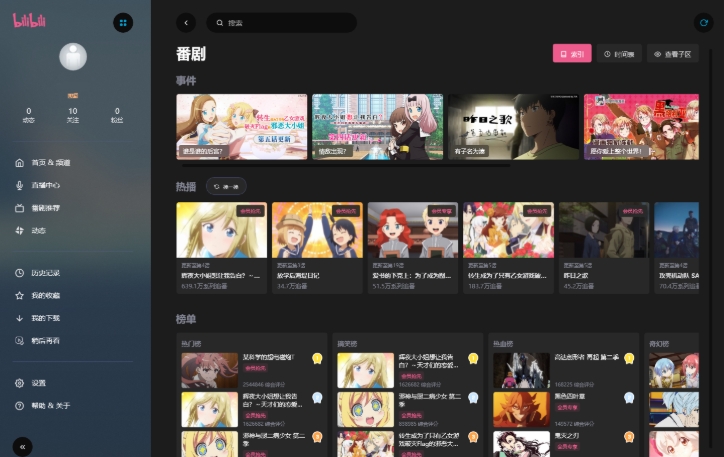724x457 pixels.
Task: Open the rank 1 entry in 热血榜 scored 168225
Action: click(564, 370)
